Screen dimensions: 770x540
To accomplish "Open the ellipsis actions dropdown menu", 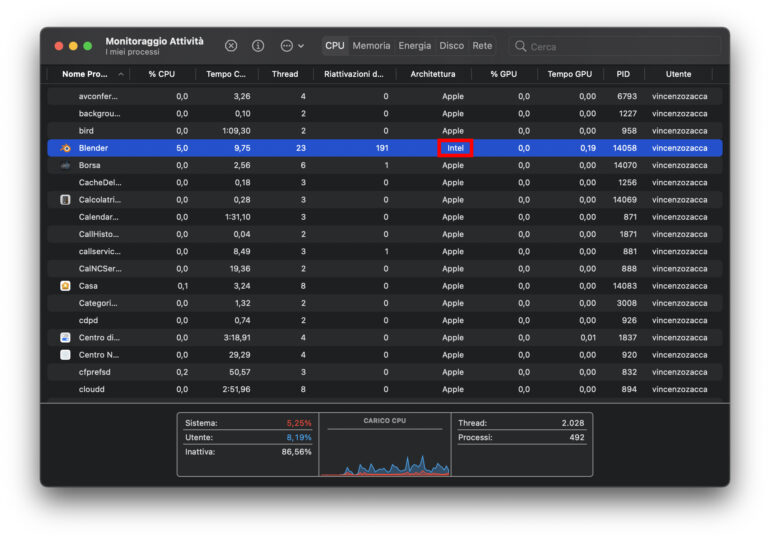I will coord(292,46).
